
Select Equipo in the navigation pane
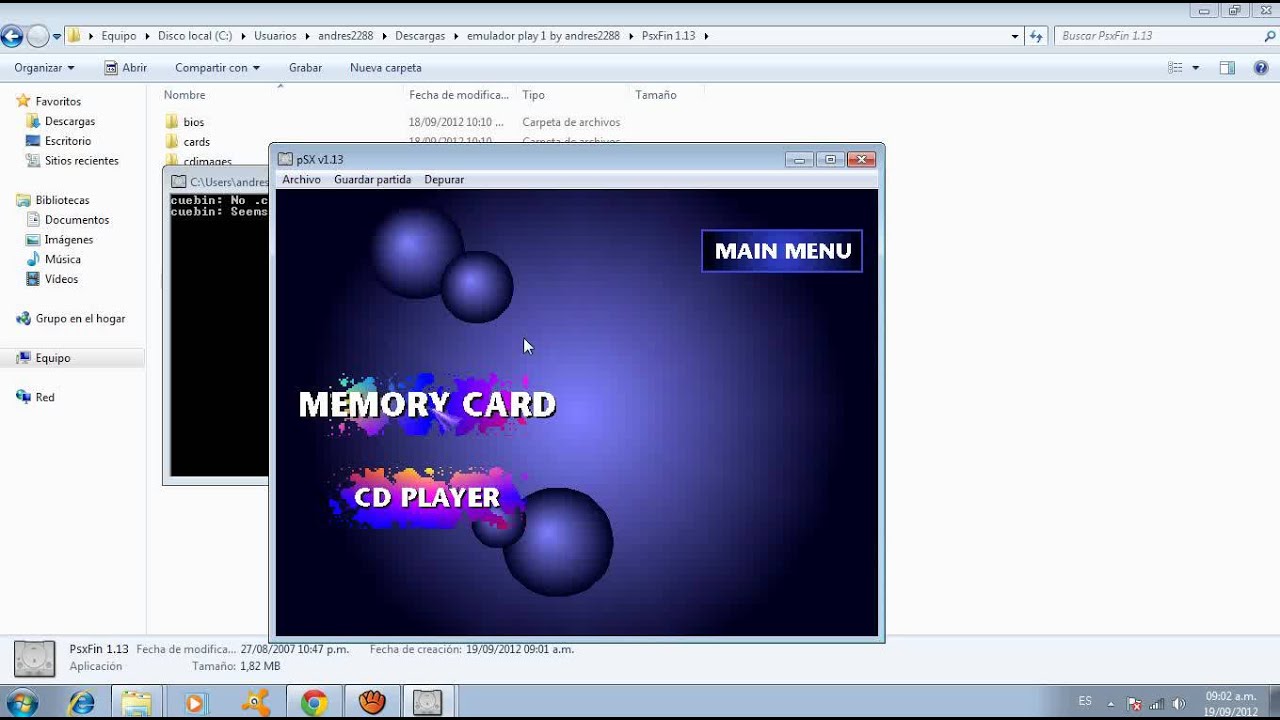(x=53, y=358)
